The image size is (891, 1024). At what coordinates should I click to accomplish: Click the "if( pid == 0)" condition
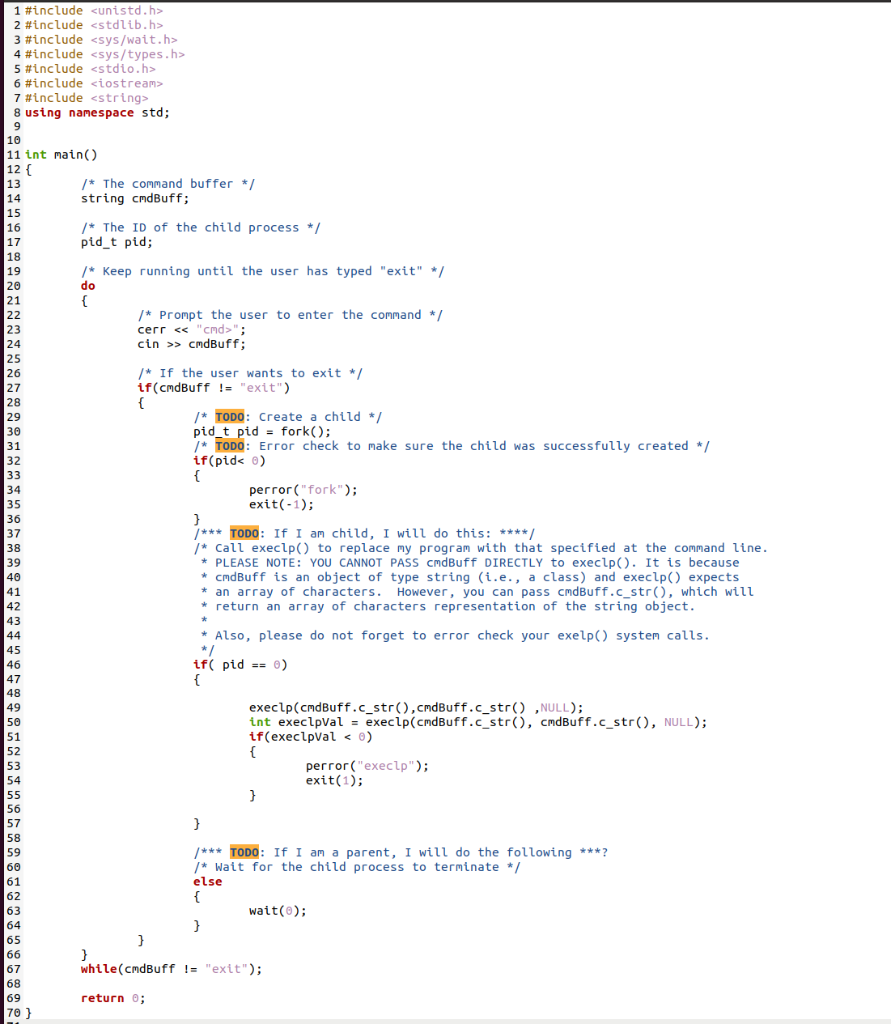coord(240,664)
